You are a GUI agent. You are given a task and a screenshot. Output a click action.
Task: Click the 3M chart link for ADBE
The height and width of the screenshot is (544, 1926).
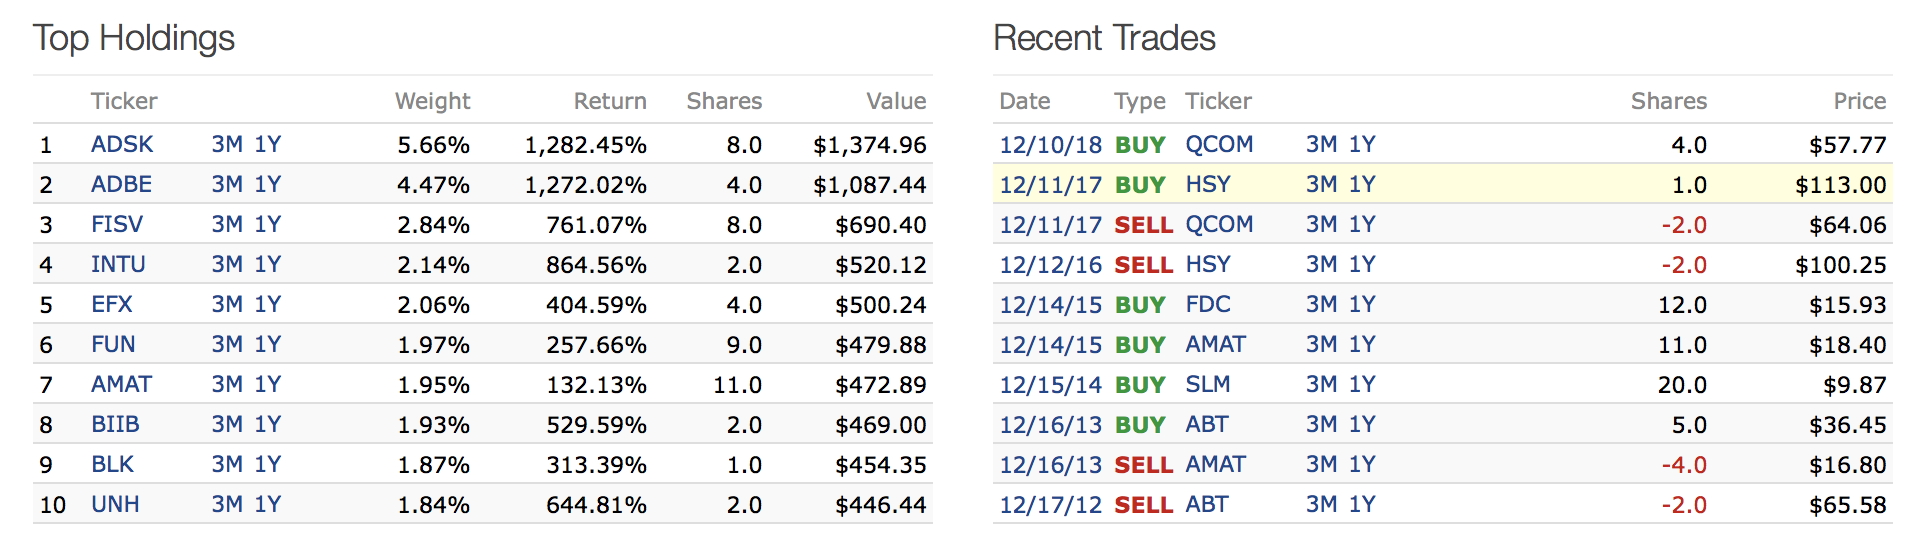226,185
